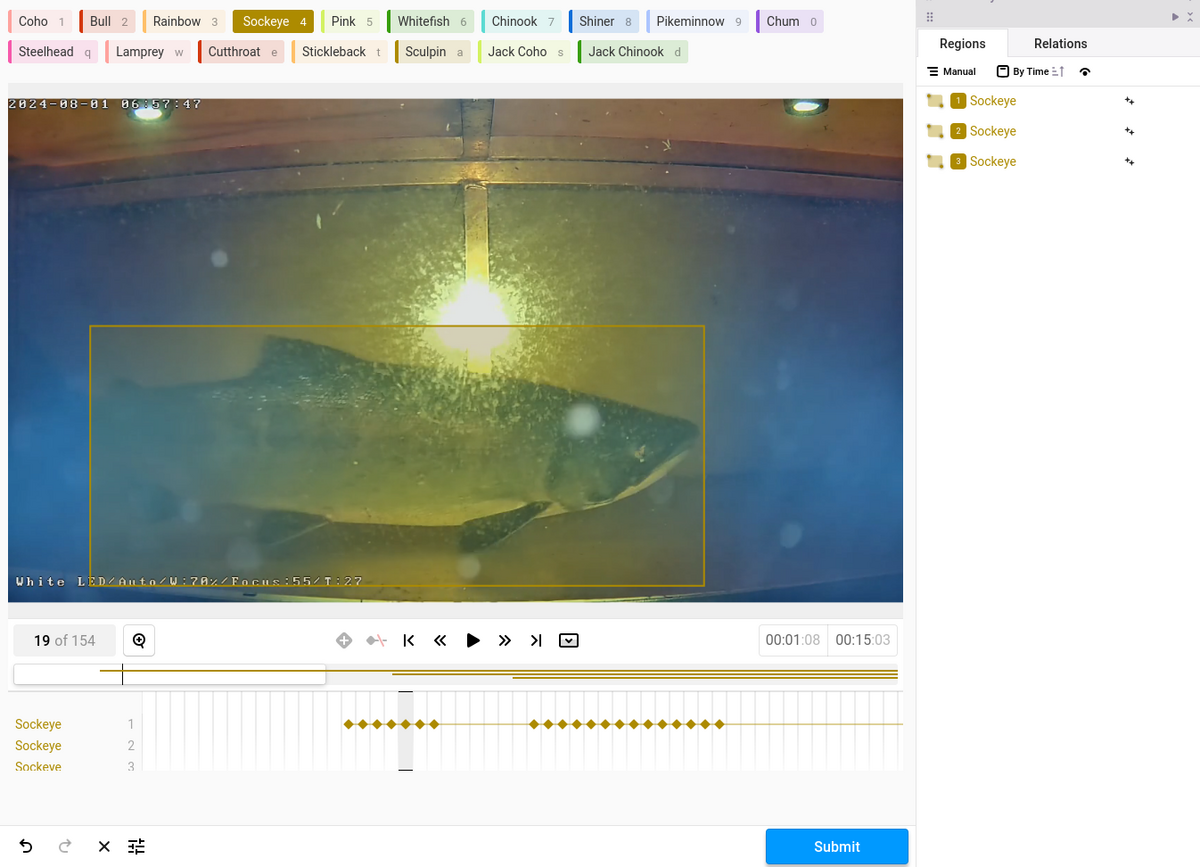Step forward with the double-right arrow icon

point(505,640)
